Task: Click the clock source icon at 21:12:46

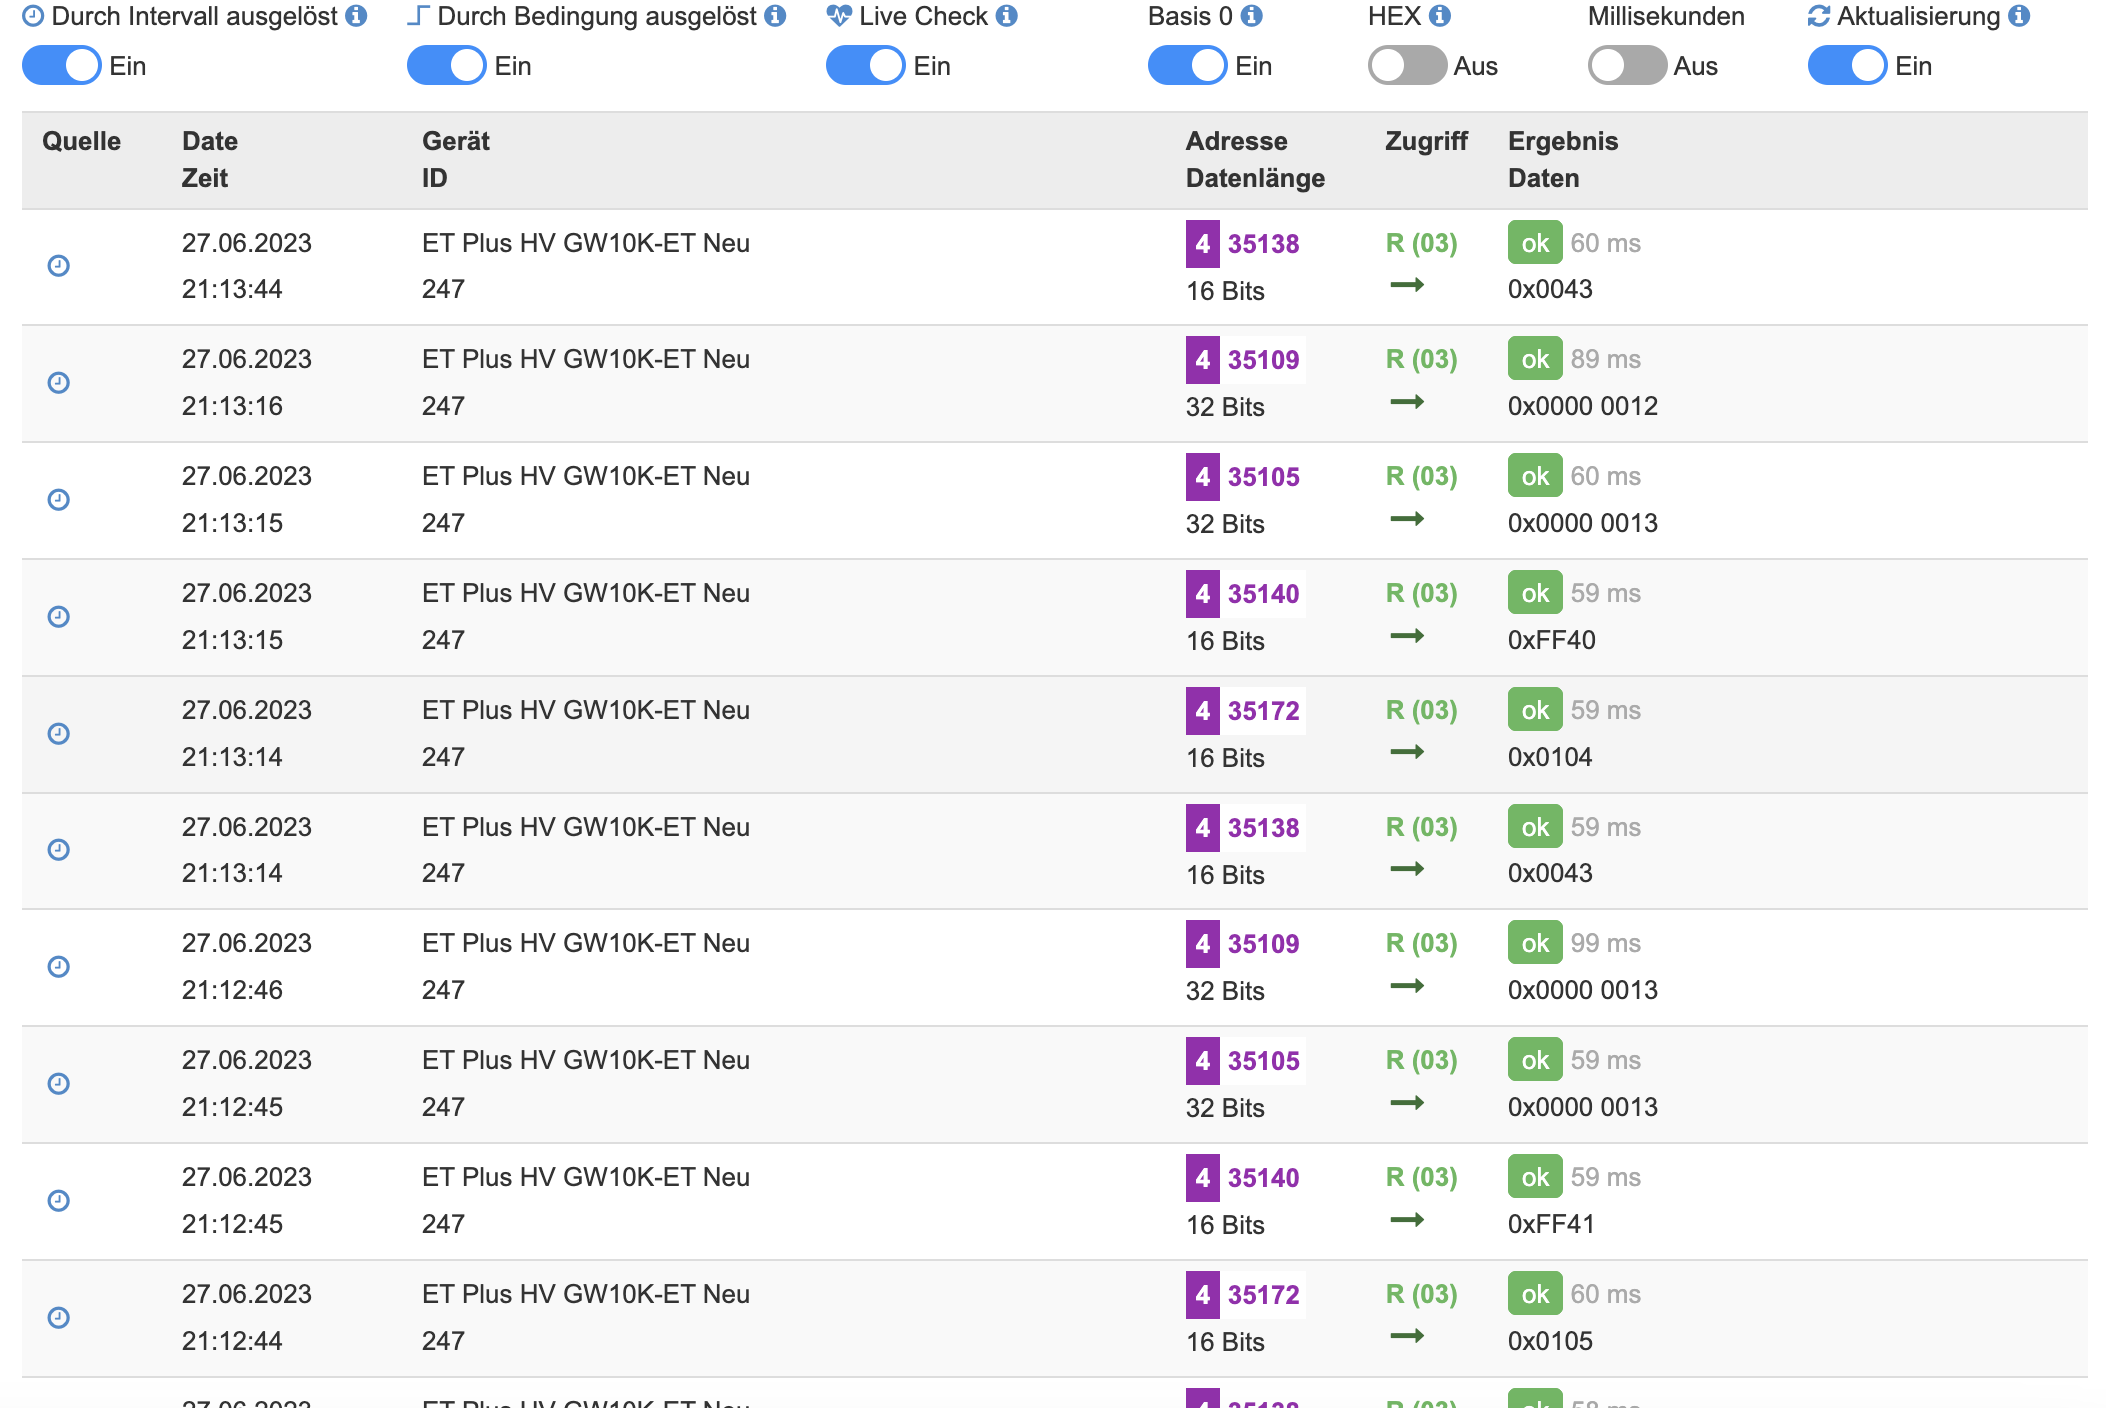Action: (59, 967)
